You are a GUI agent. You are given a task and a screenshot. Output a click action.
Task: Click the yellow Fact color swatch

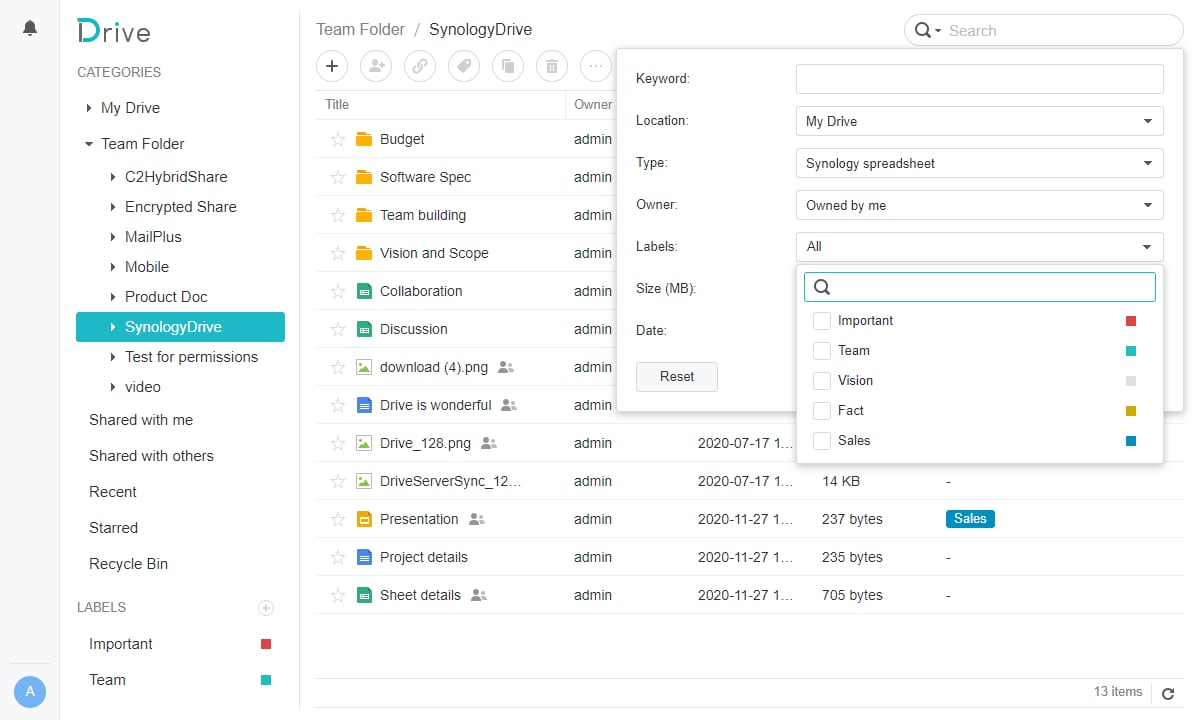[x=1131, y=411]
